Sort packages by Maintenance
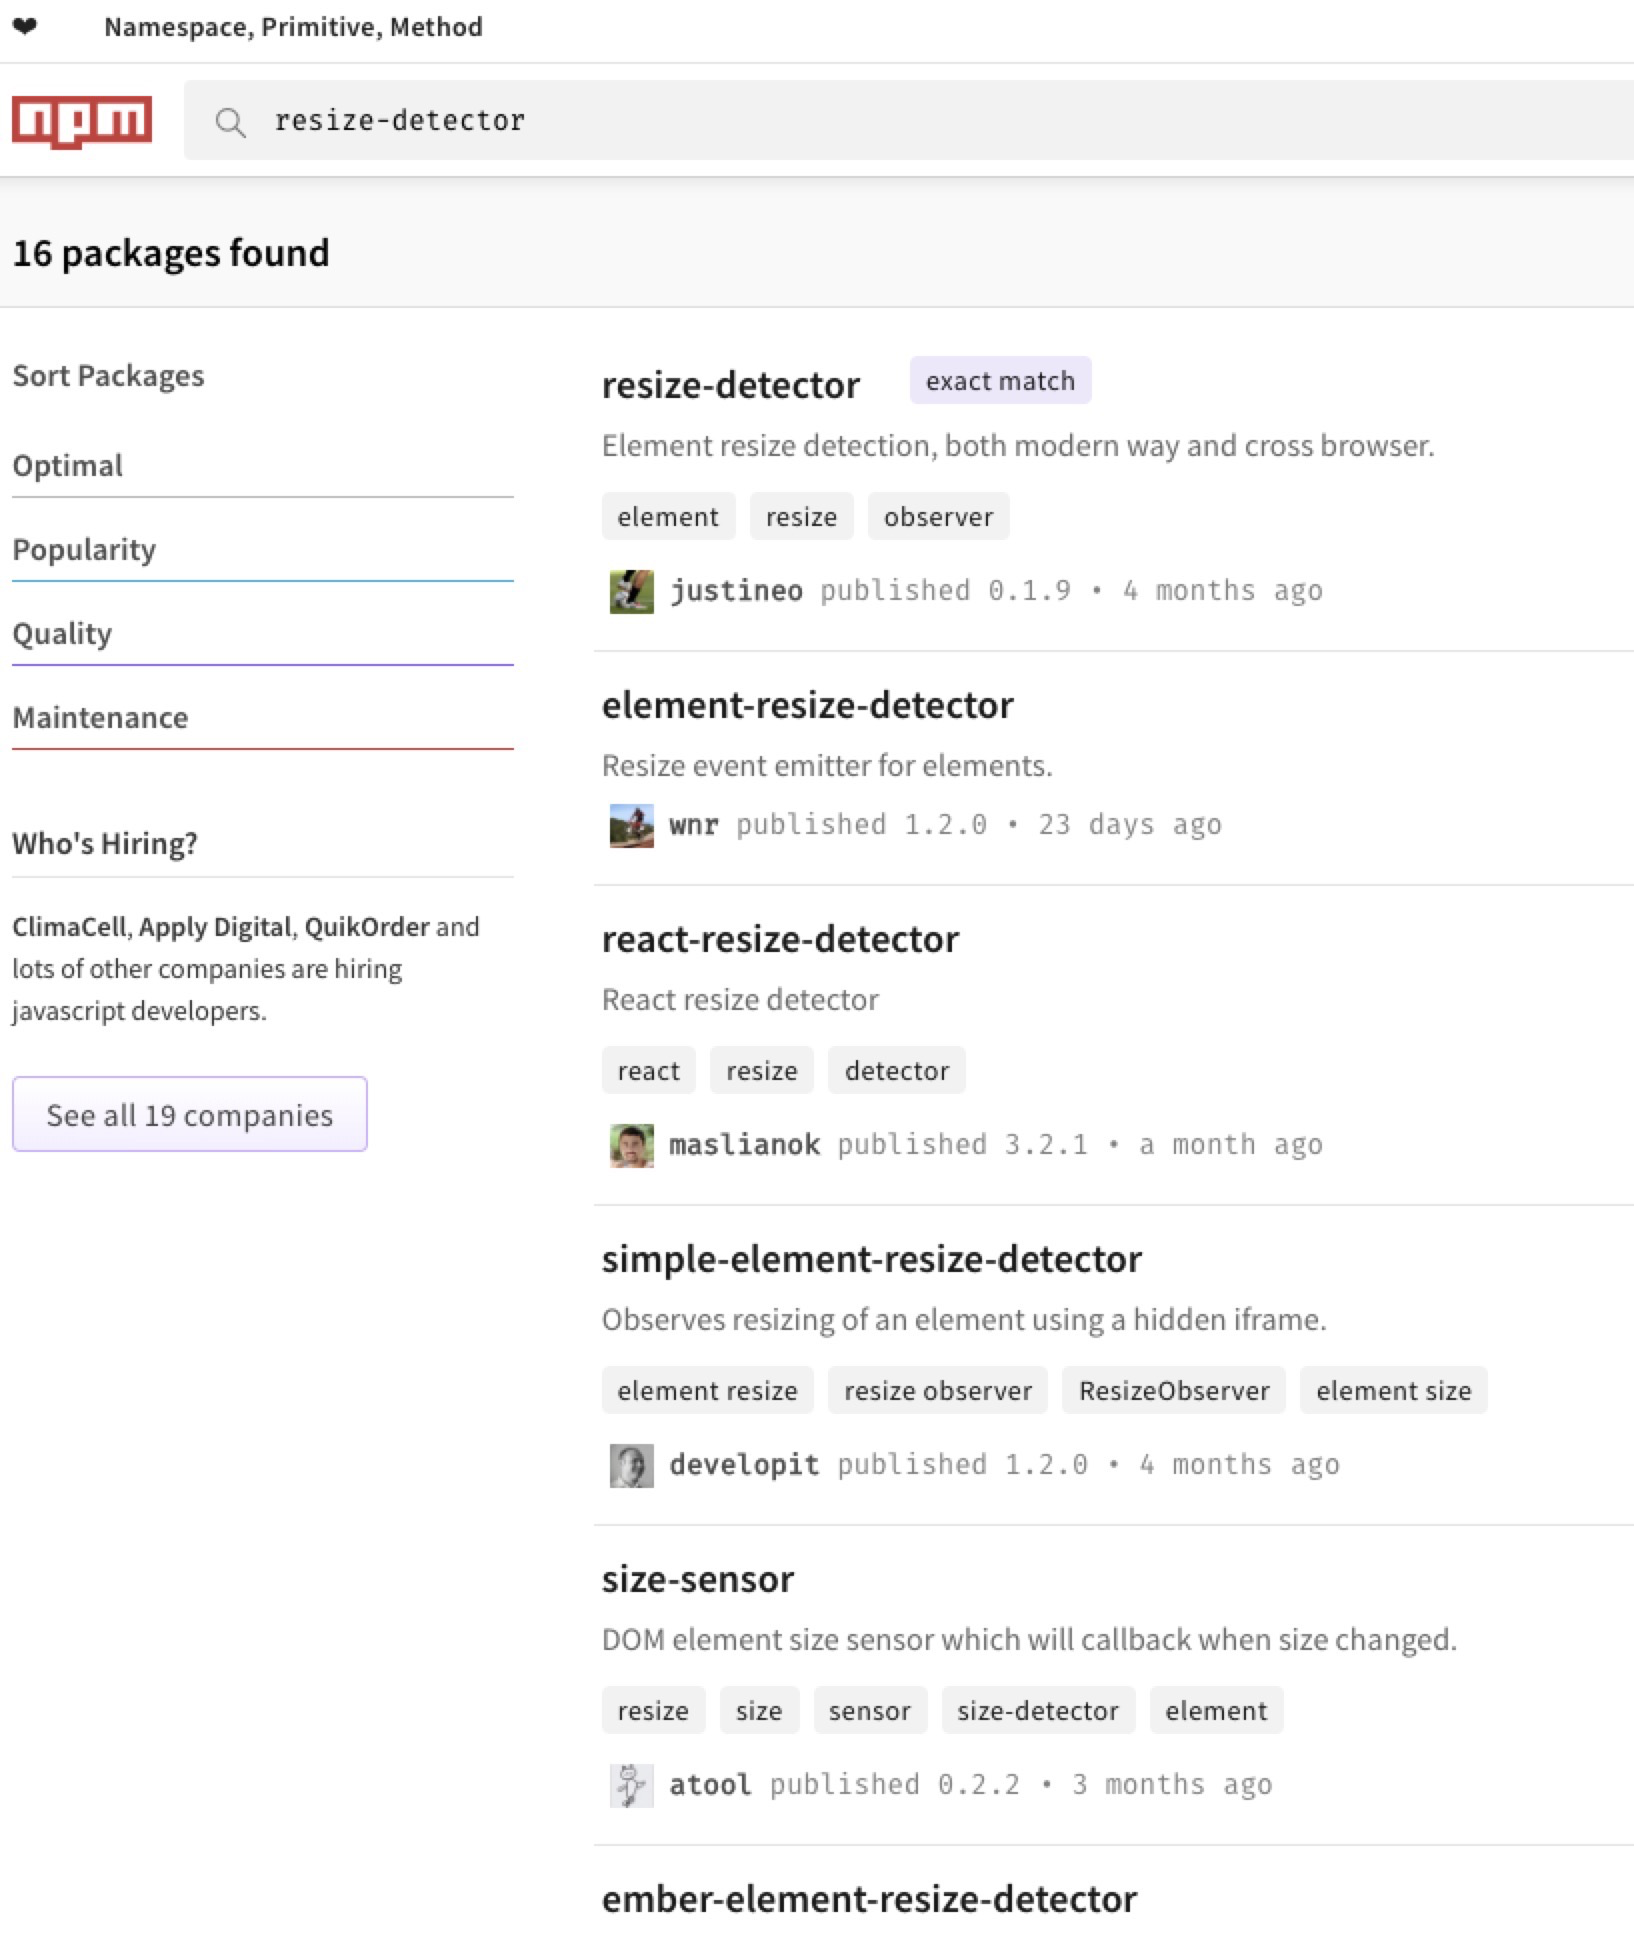Viewport: 1634px width, 1934px height. [100, 718]
